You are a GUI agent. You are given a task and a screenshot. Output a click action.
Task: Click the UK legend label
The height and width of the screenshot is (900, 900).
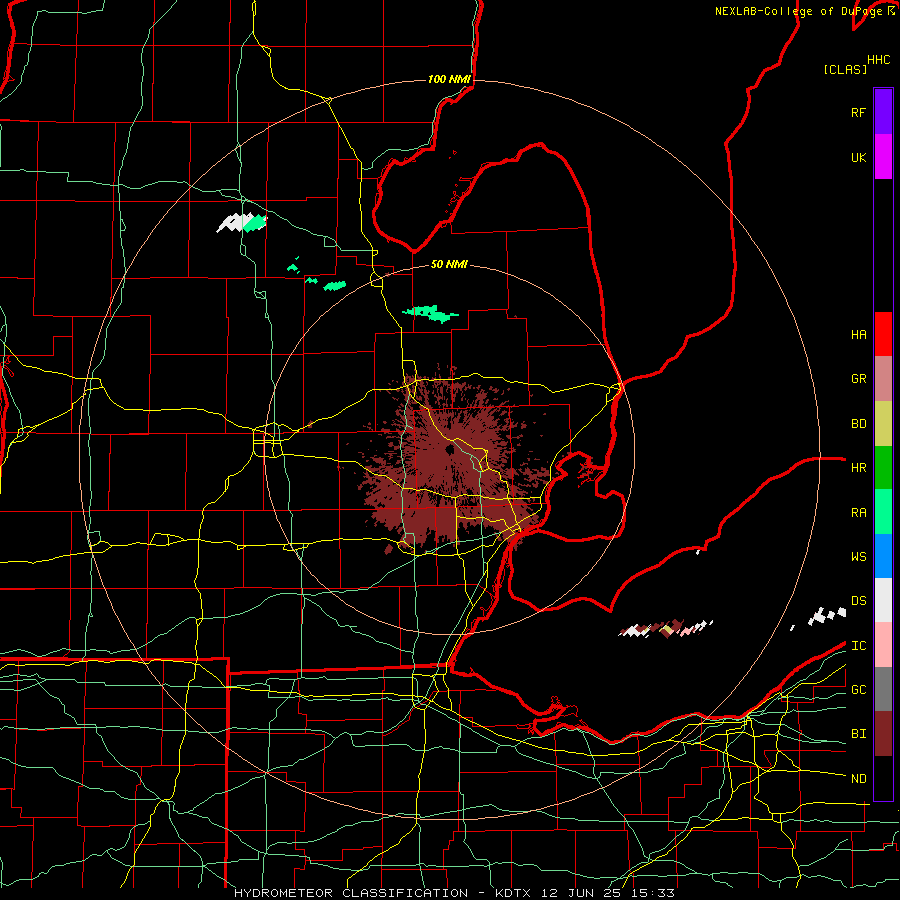[858, 157]
